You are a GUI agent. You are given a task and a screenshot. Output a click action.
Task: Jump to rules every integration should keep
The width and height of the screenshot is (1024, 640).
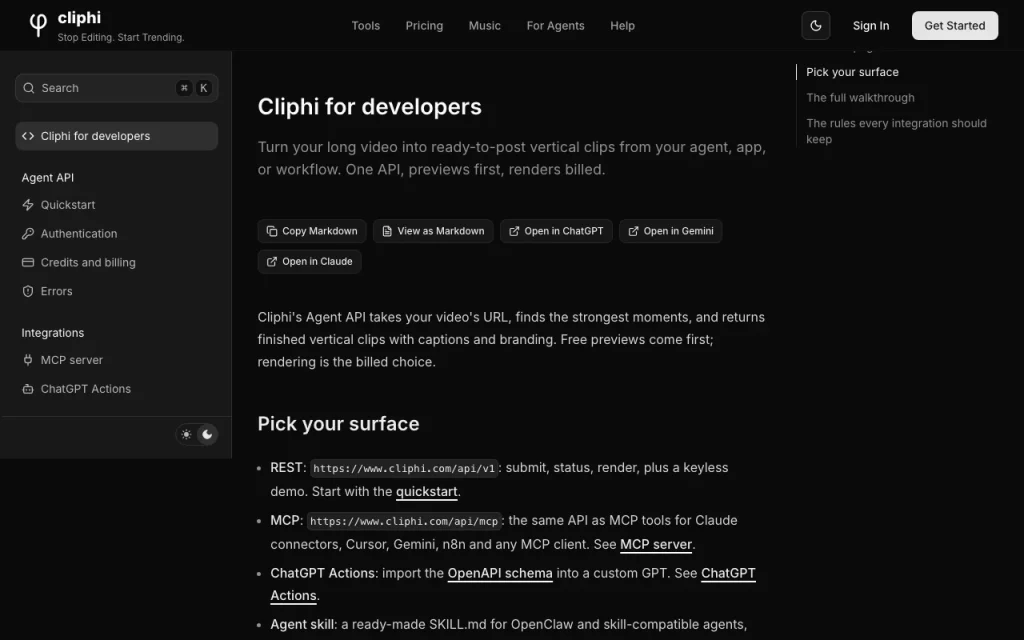click(896, 131)
